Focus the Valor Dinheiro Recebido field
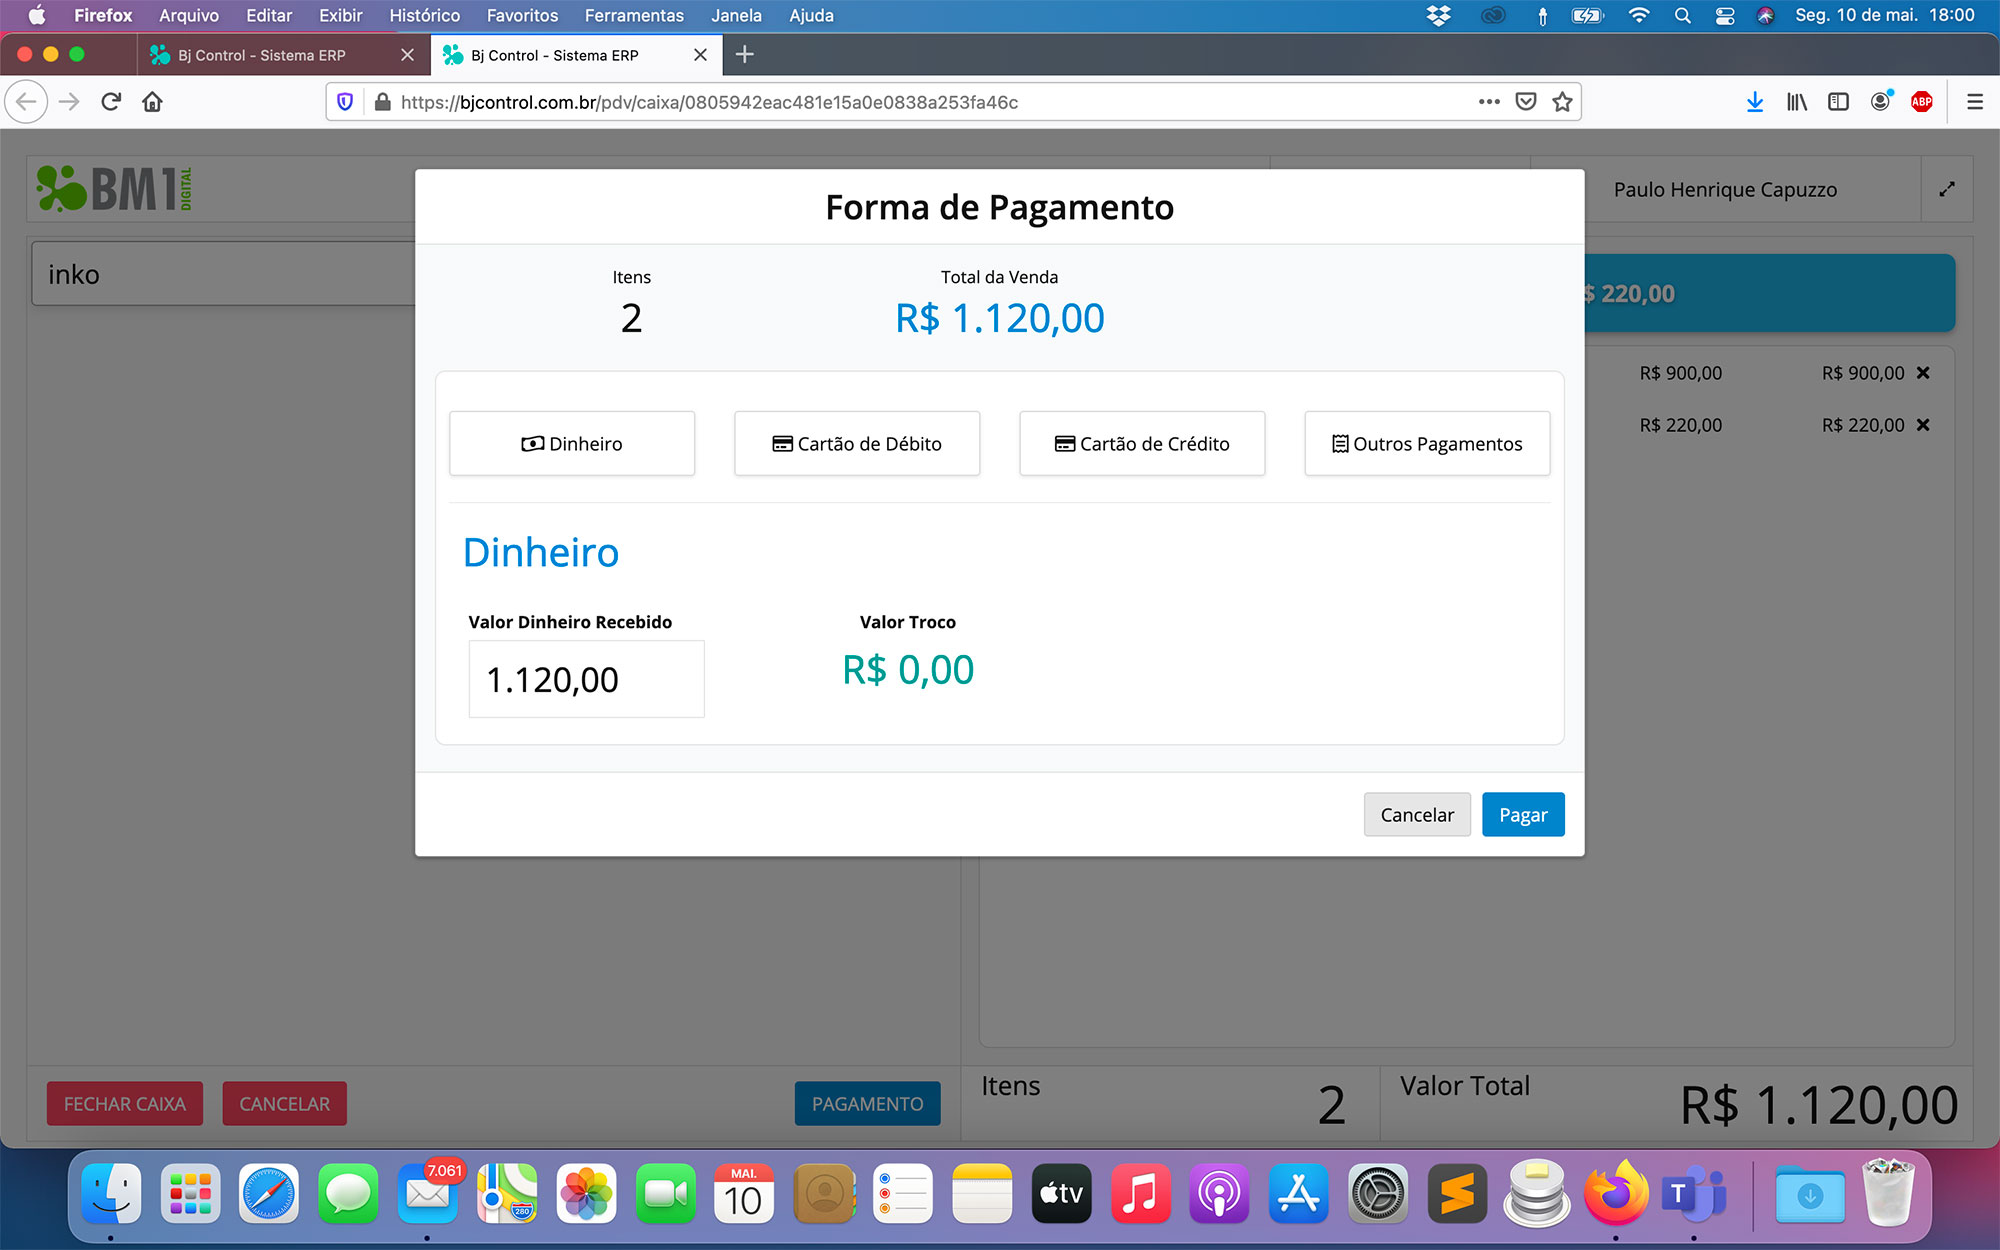Viewport: 2000px width, 1250px height. tap(586, 679)
